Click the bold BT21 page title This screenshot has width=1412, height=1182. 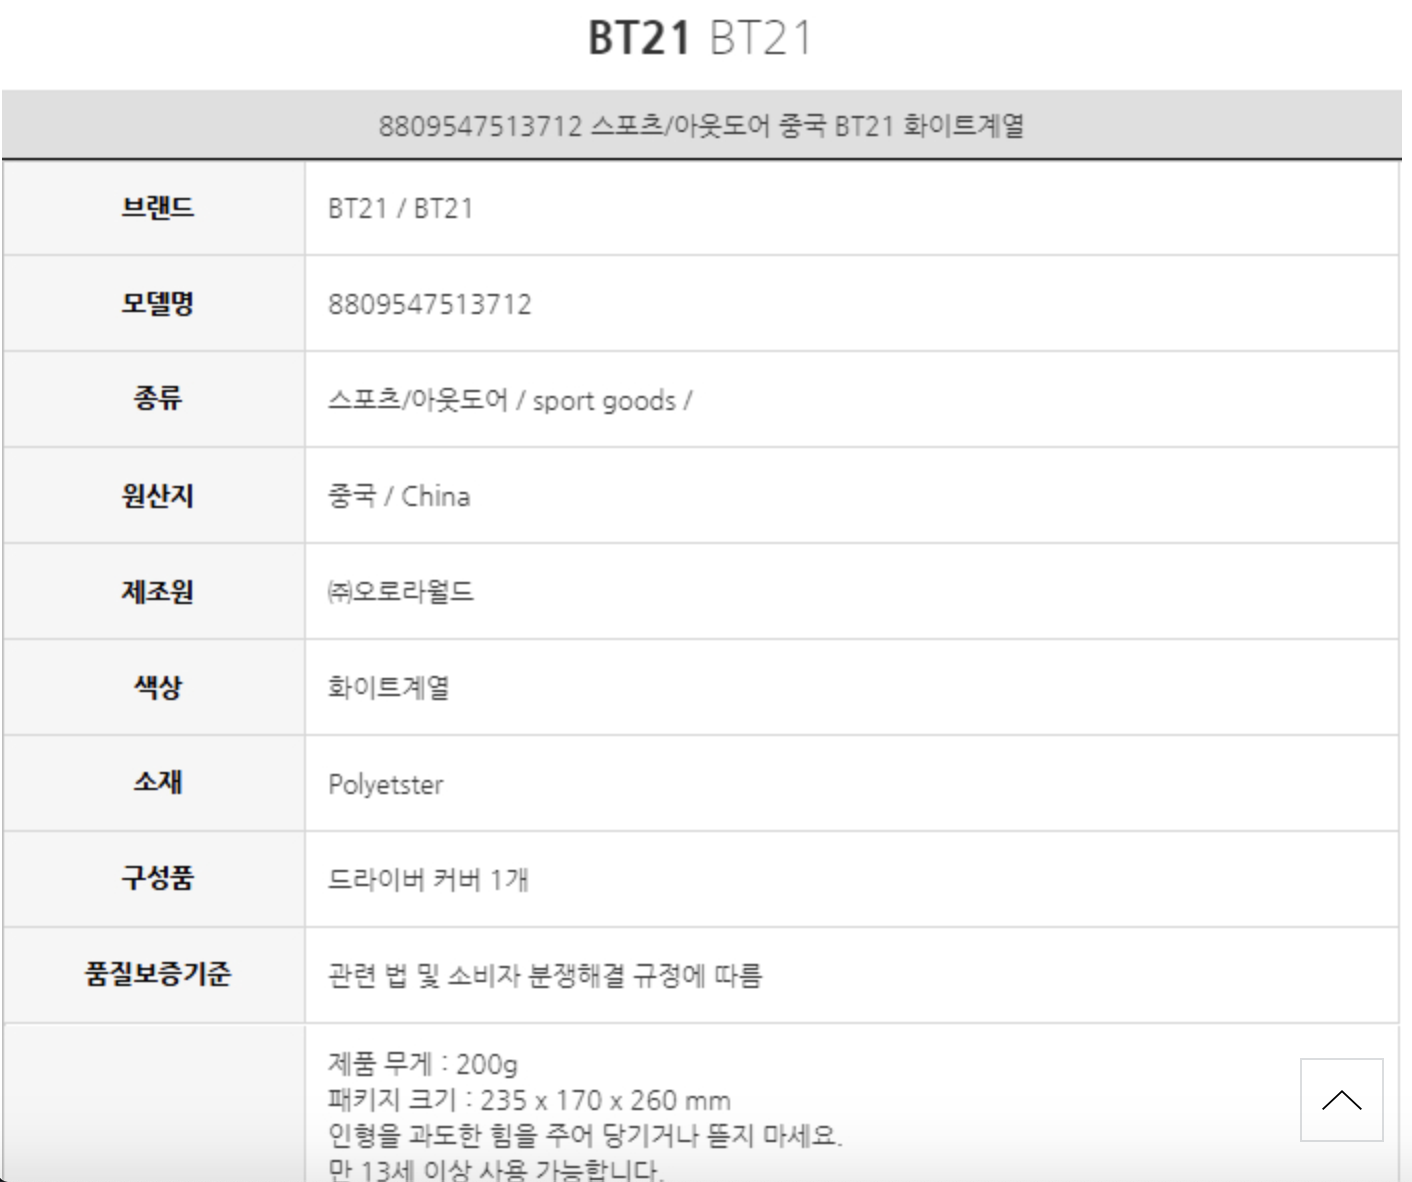(x=639, y=38)
